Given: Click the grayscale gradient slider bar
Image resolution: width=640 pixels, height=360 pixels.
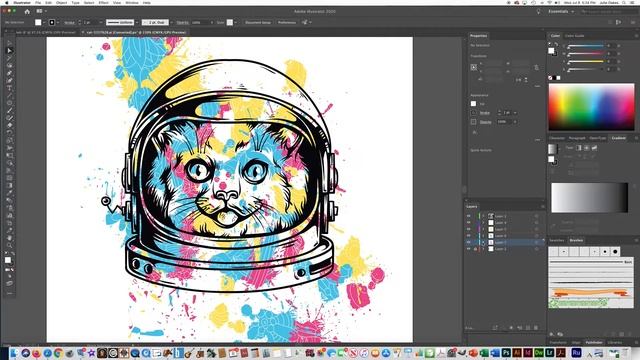Looking at the screenshot, I should pos(589,198).
